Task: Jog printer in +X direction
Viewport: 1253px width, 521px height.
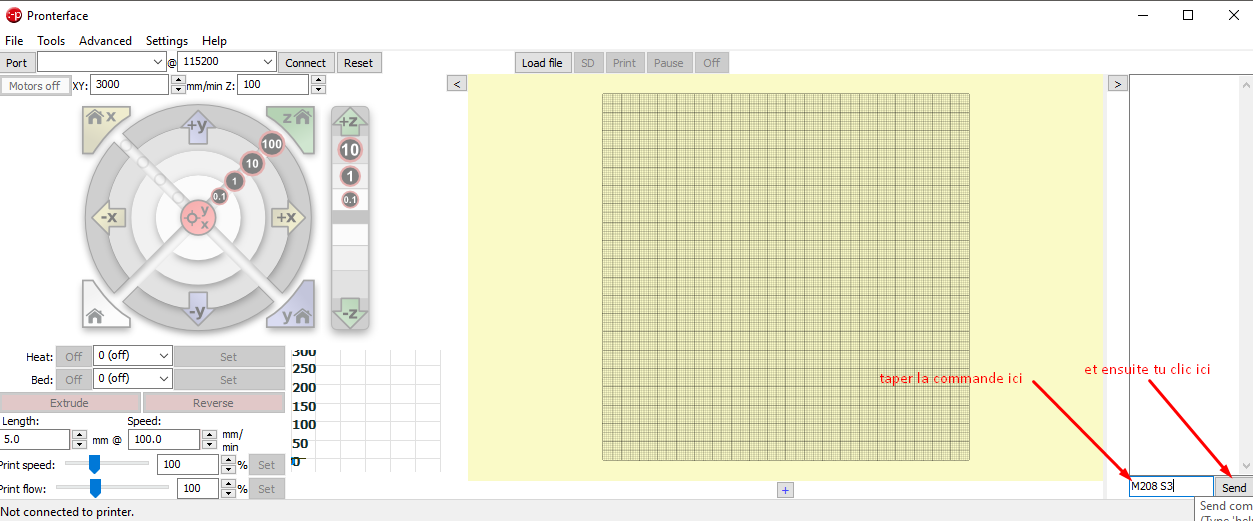Action: tap(287, 217)
